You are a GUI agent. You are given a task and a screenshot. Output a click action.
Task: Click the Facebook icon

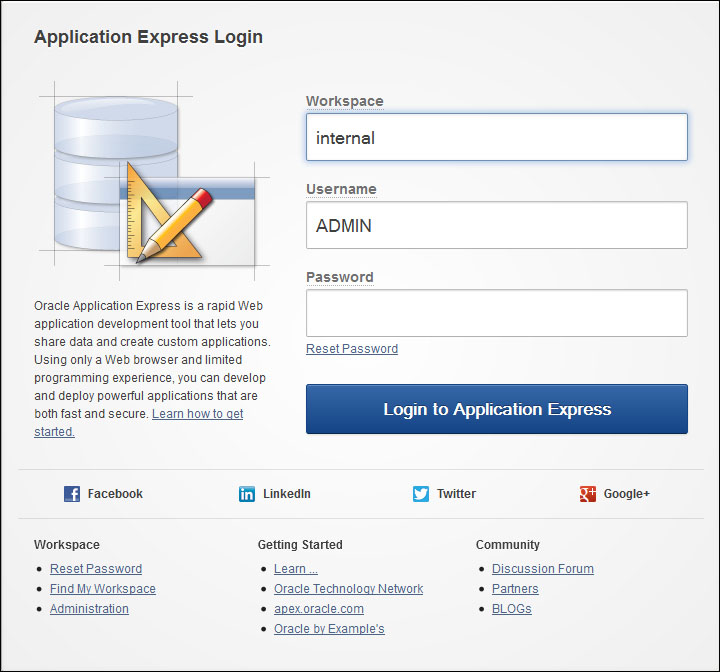pyautogui.click(x=72, y=494)
